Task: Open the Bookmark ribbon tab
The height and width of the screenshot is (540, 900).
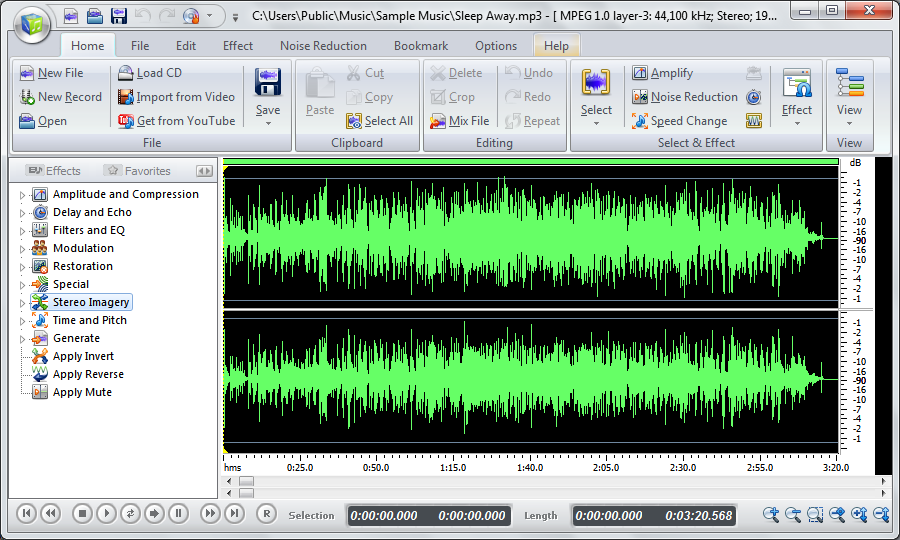Action: pos(421,46)
